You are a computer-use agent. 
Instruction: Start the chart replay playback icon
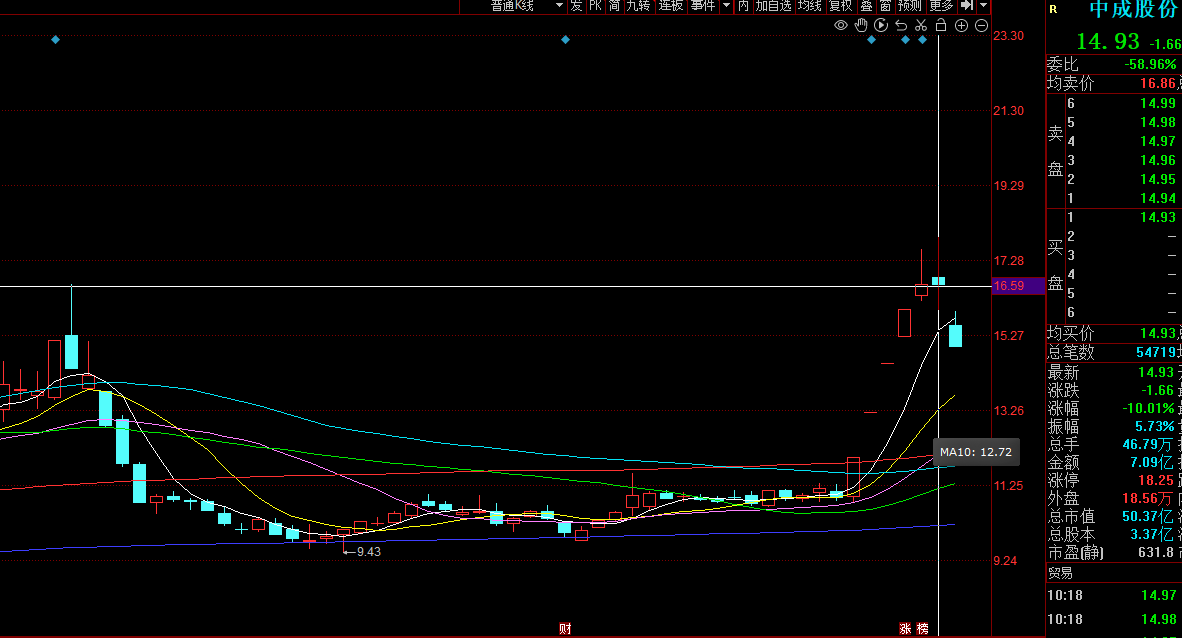pyautogui.click(x=880, y=26)
